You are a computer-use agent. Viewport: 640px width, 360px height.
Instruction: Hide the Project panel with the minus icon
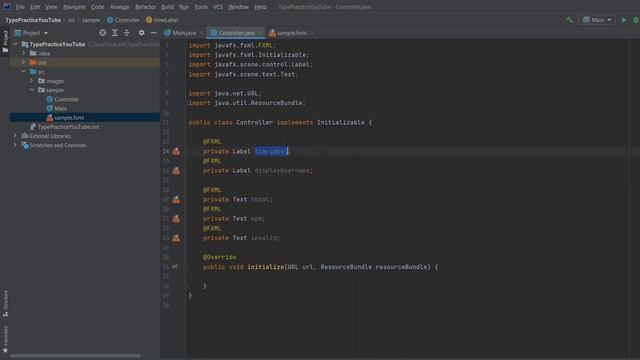153,33
